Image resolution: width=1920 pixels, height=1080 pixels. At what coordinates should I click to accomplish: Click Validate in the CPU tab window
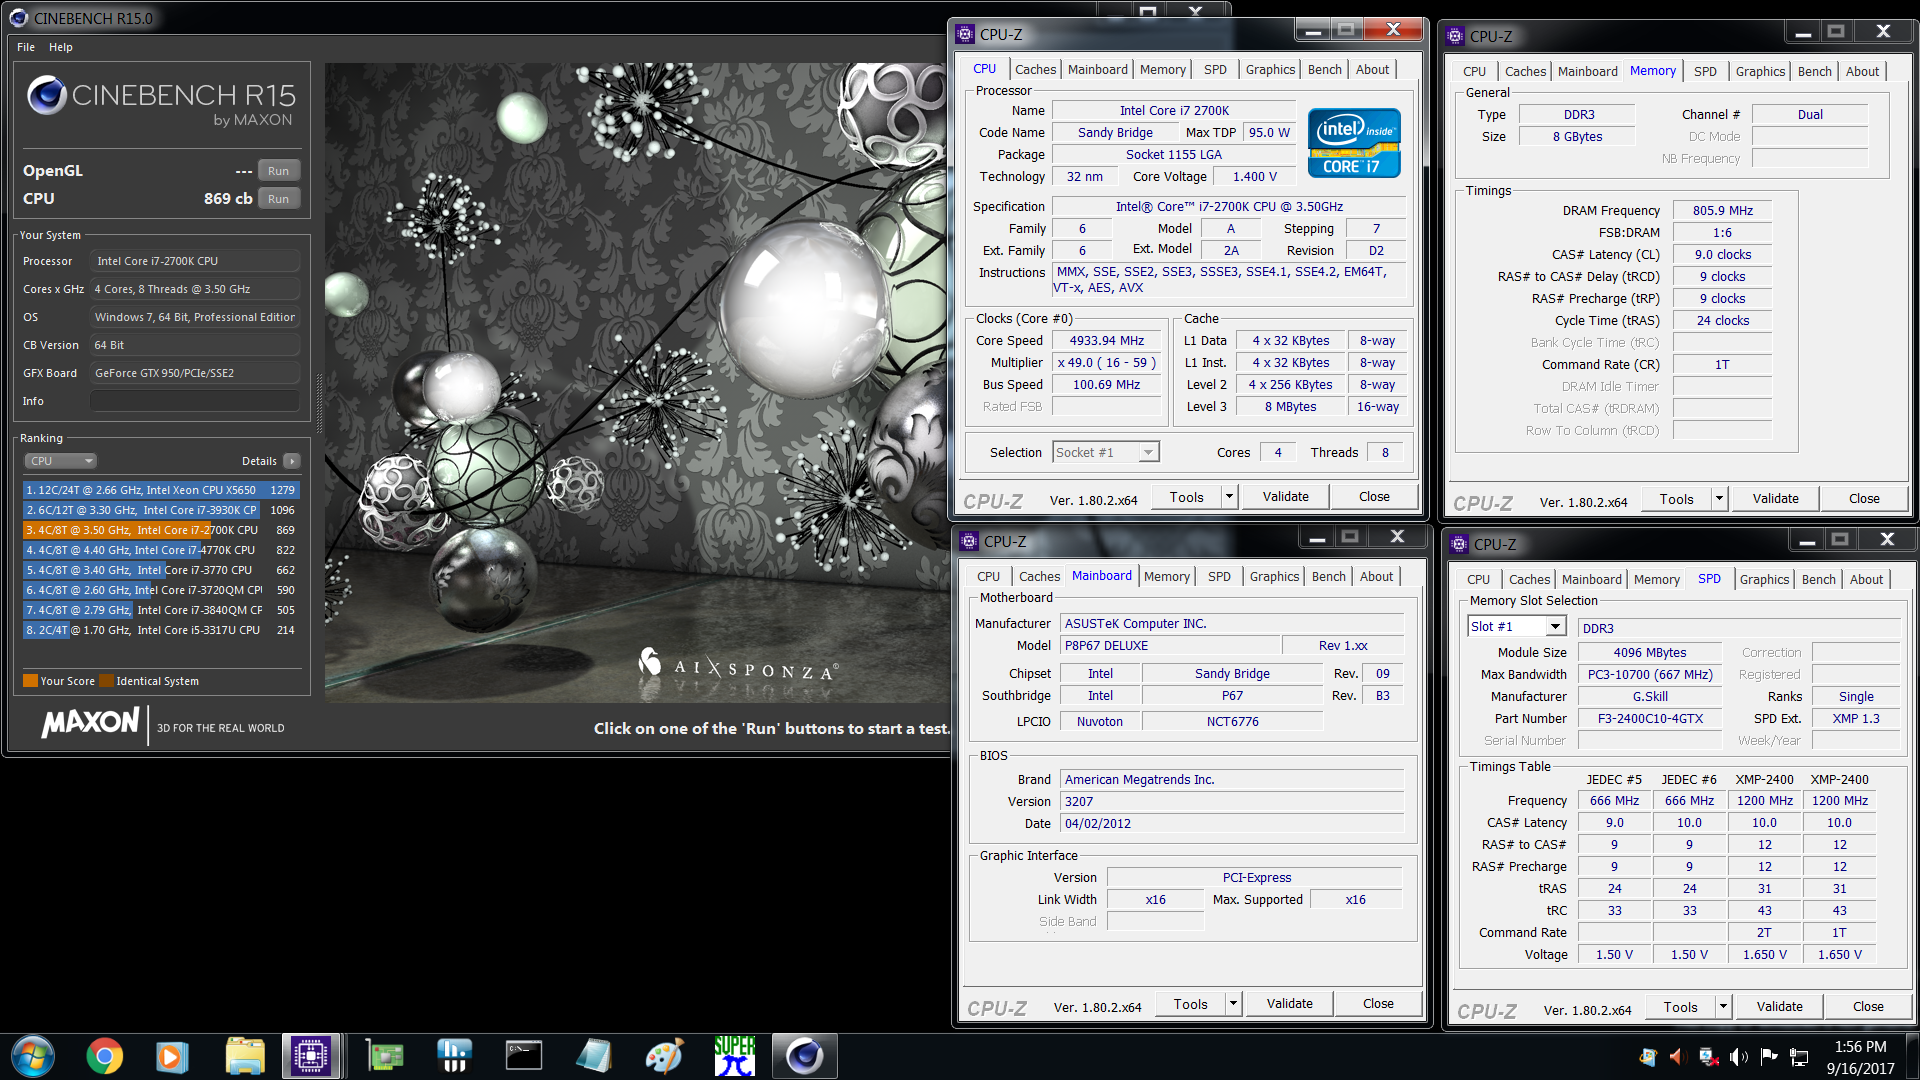[1285, 497]
